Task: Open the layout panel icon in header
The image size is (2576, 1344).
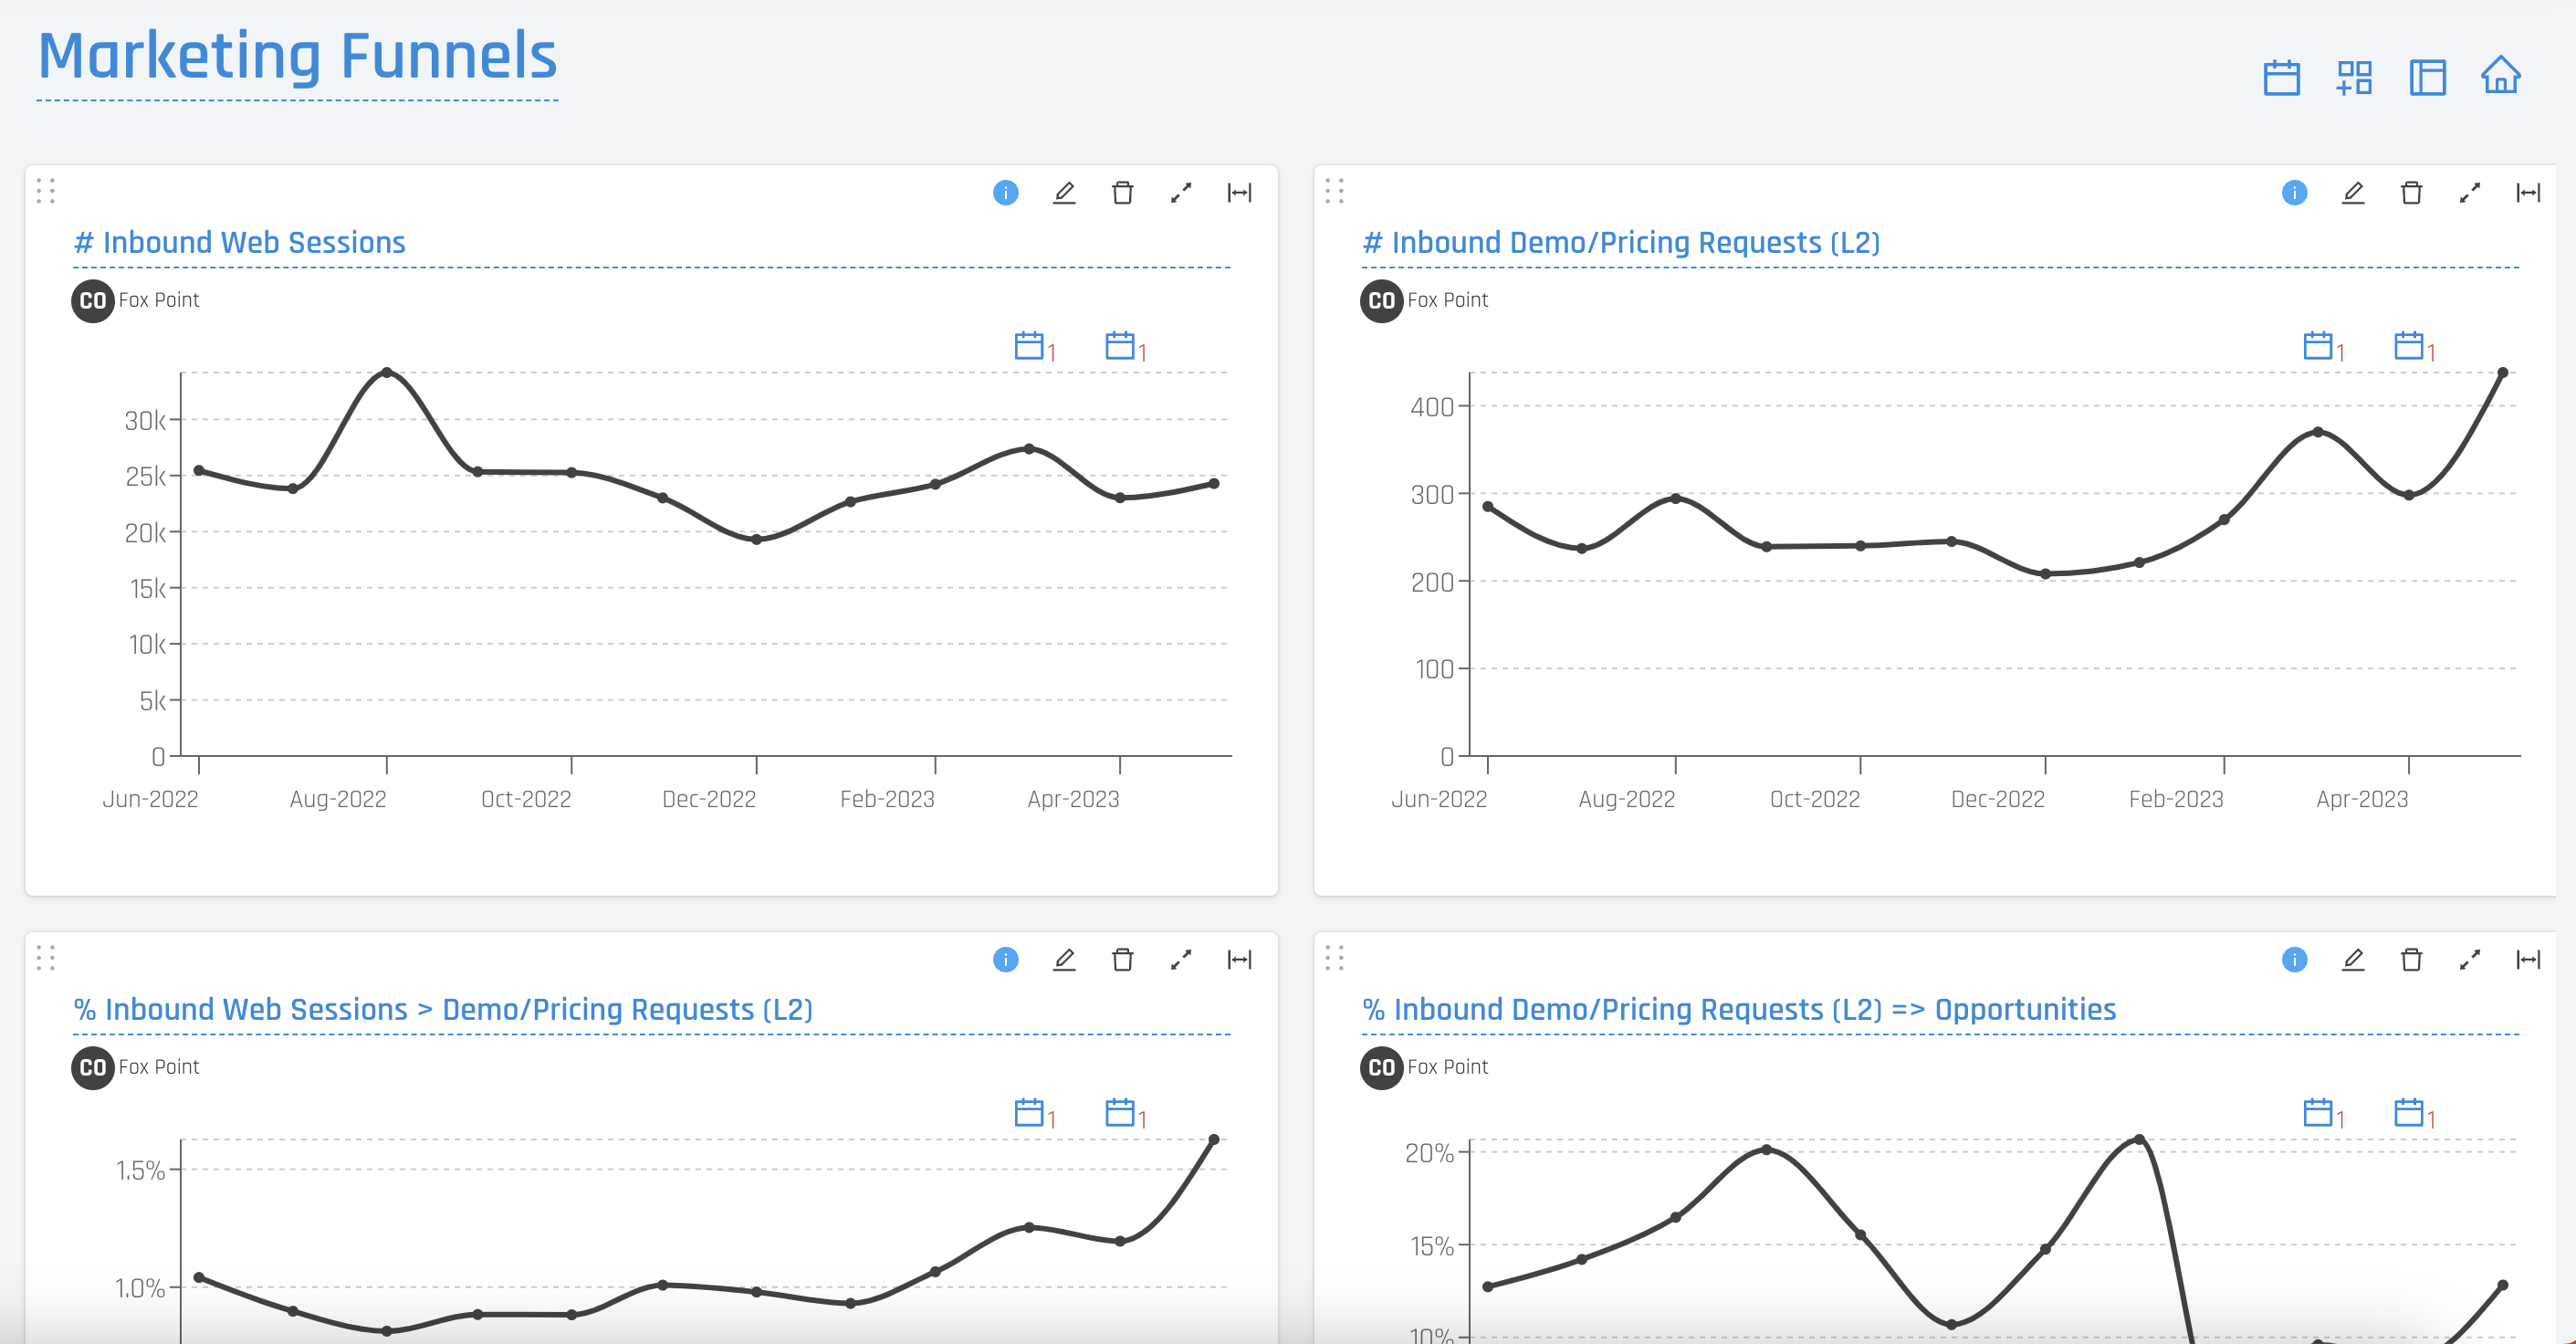Action: [x=2427, y=77]
